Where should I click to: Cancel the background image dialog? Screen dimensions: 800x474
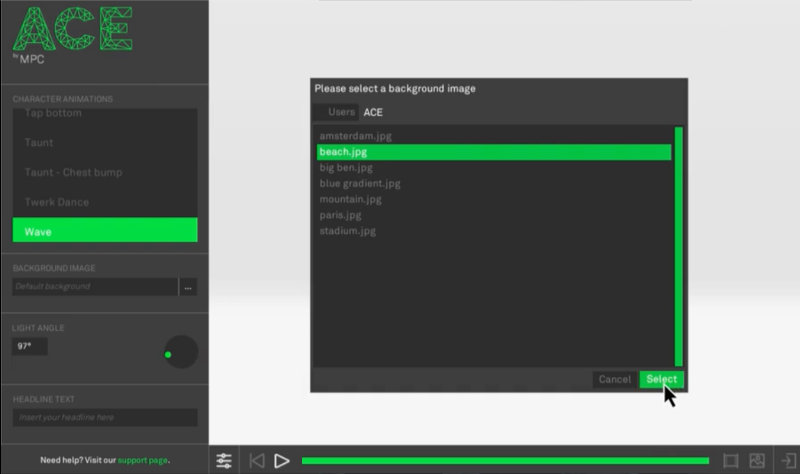pyautogui.click(x=614, y=379)
